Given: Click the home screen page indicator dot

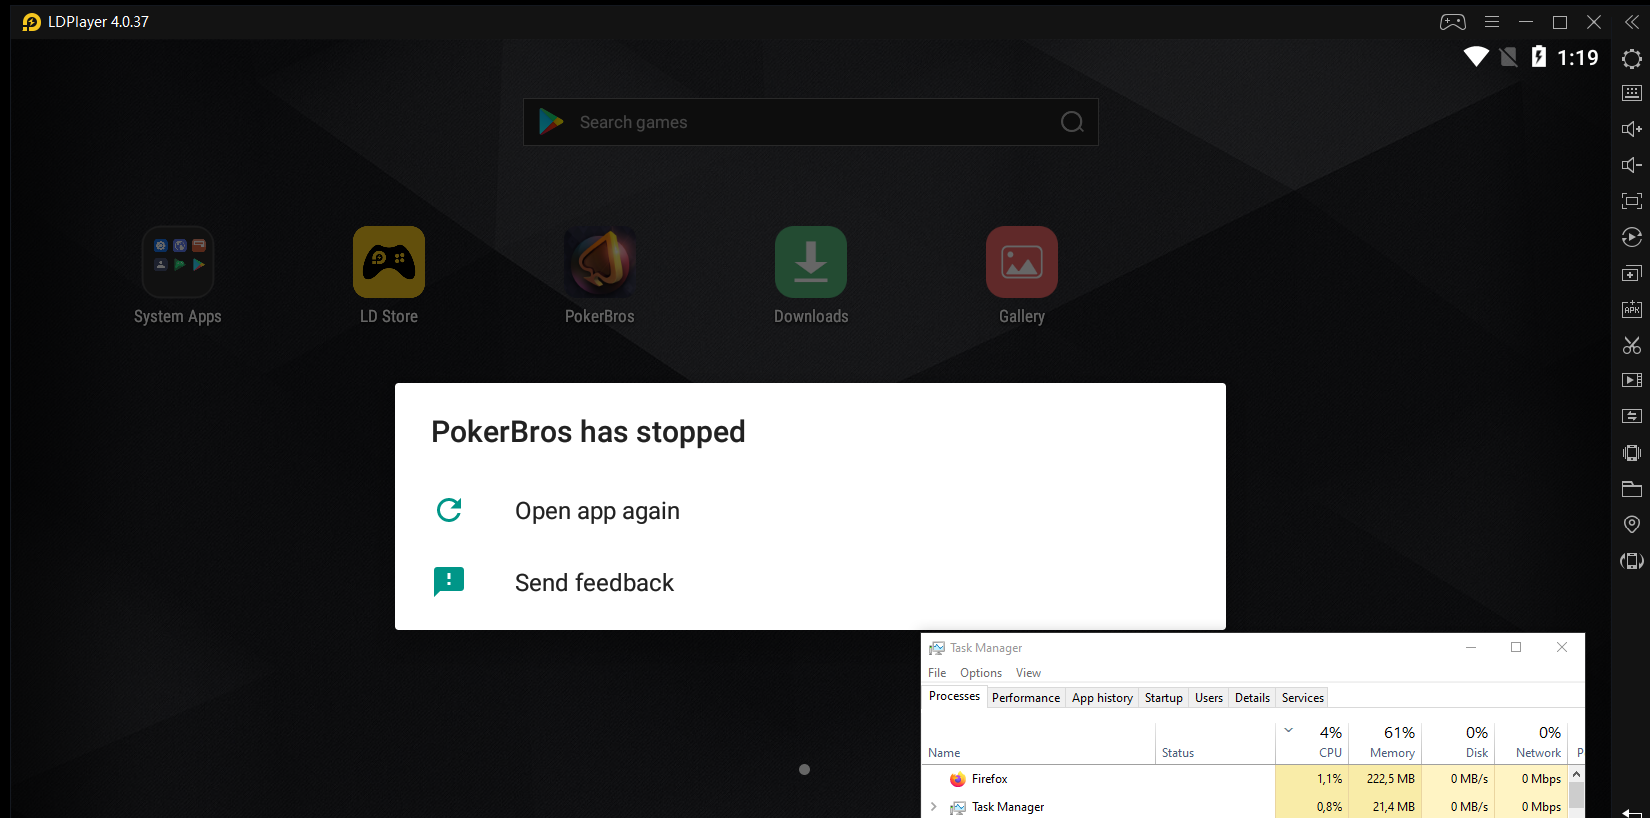Looking at the screenshot, I should click(x=804, y=769).
